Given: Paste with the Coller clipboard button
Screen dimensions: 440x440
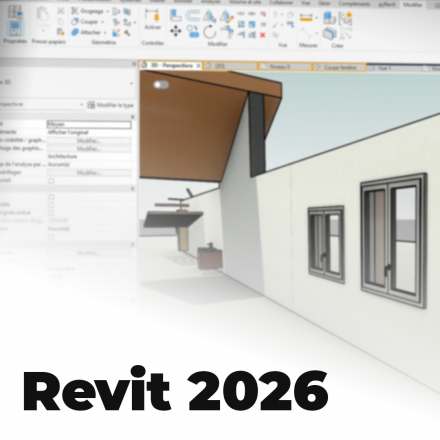Looking at the screenshot, I should coord(43,16).
